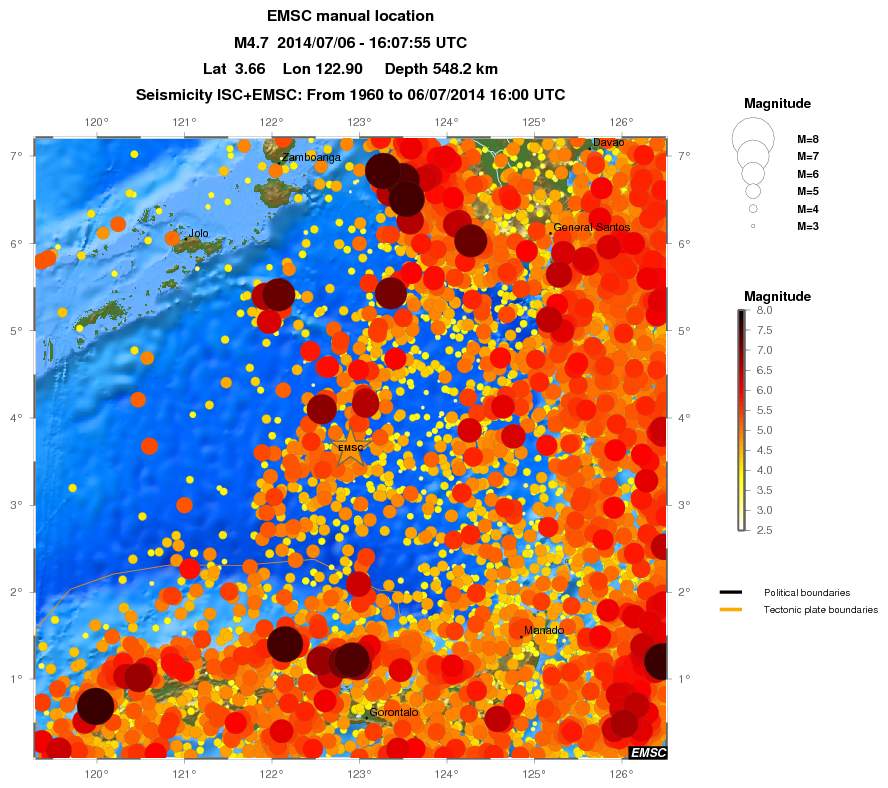Click the magnitude color scale bar

tap(742, 420)
